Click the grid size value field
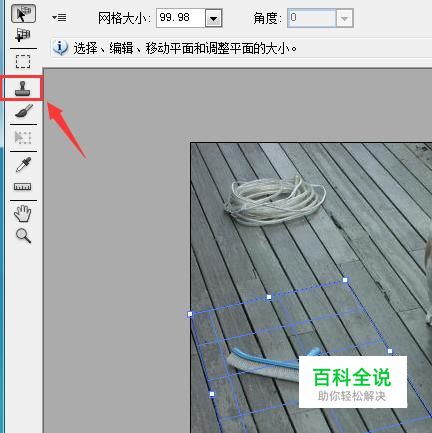The width and height of the screenshot is (432, 433). tap(180, 18)
